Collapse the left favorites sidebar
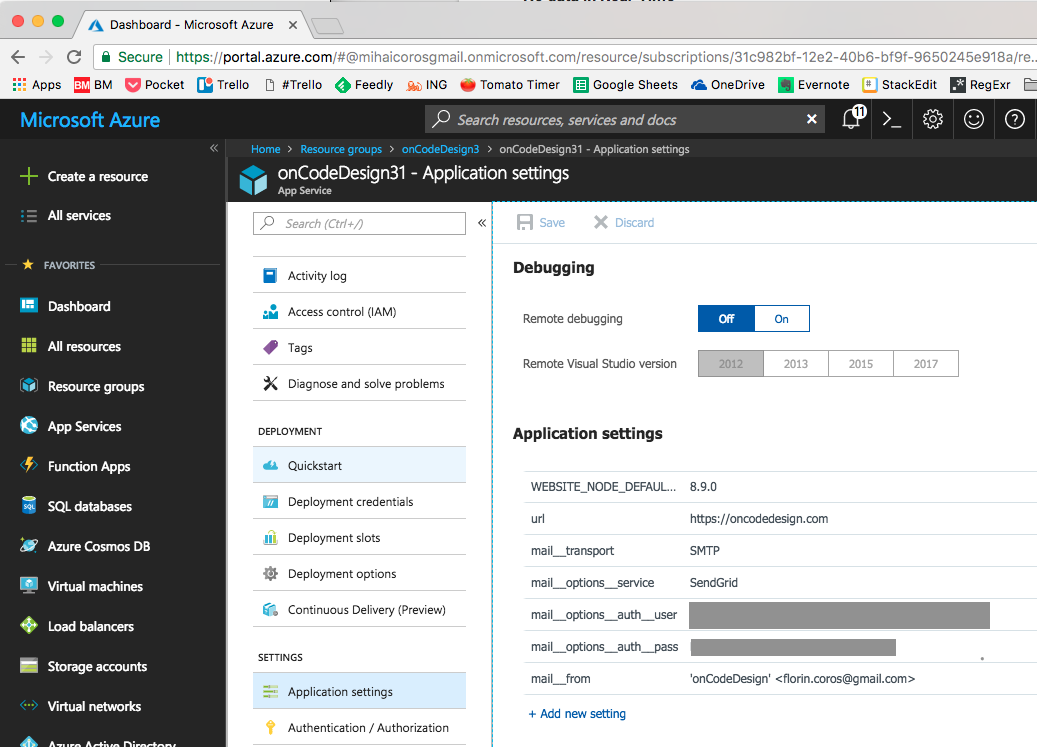The height and width of the screenshot is (747, 1037). (x=214, y=148)
